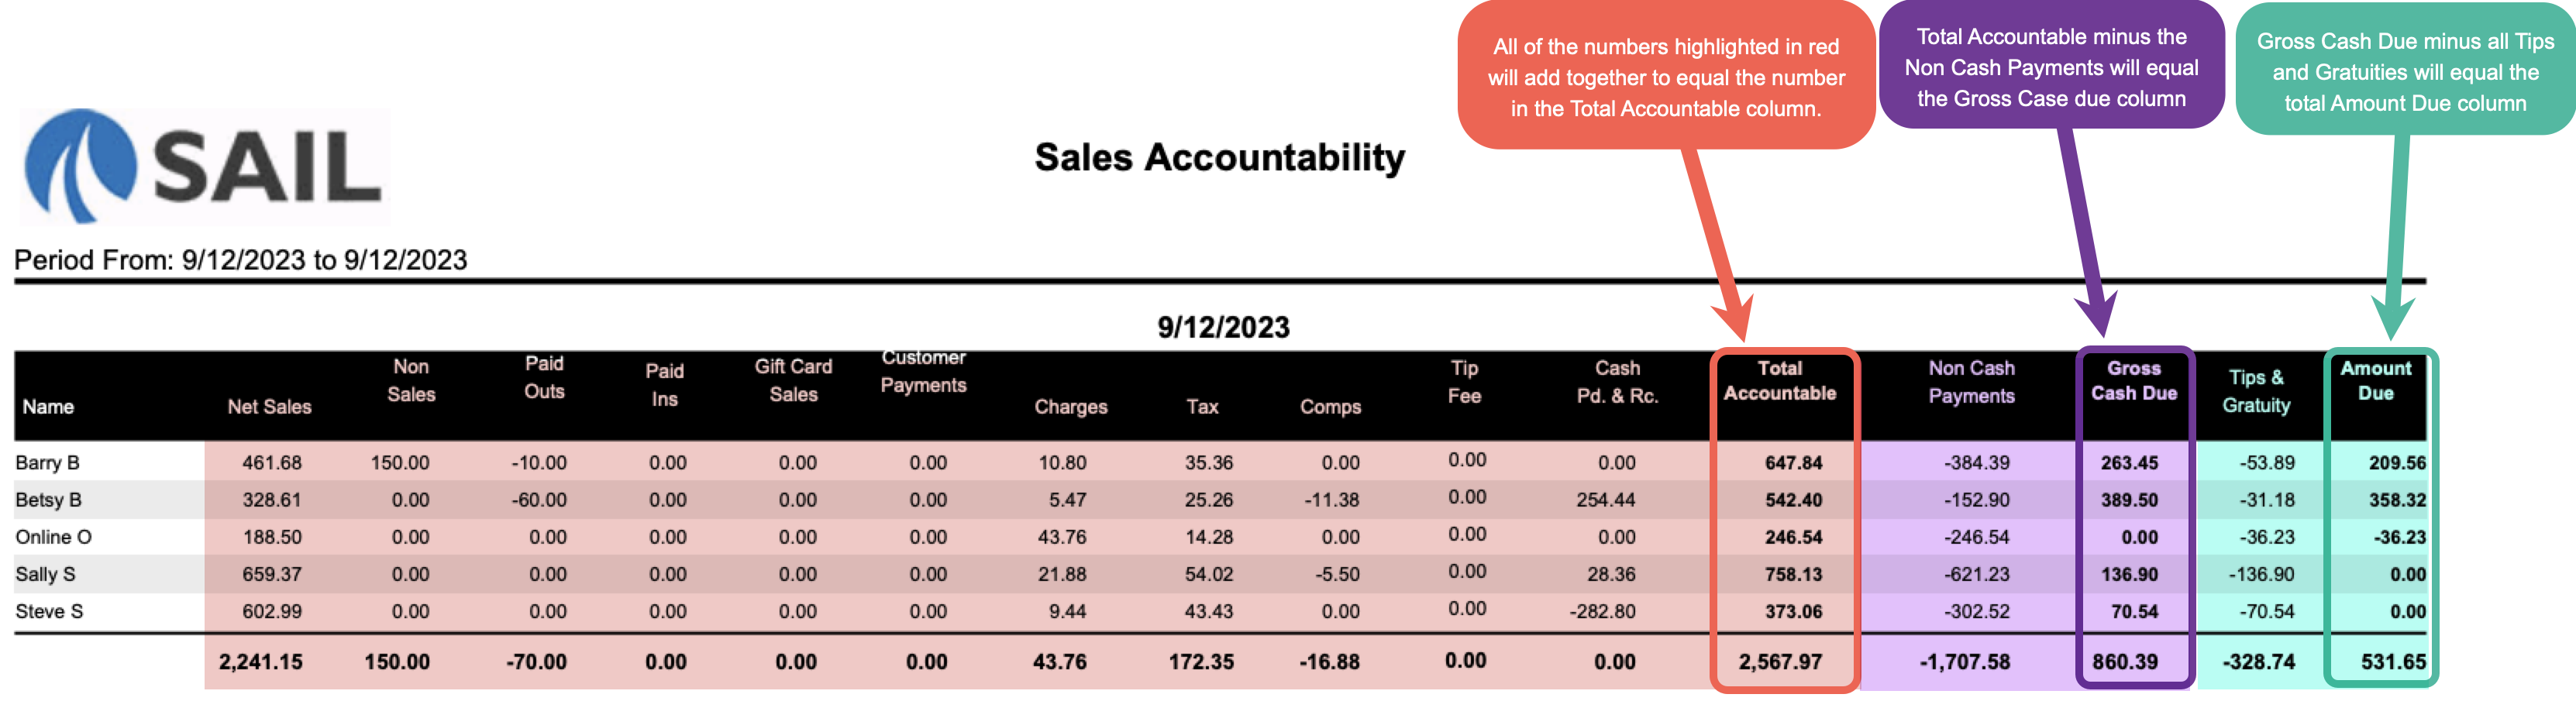Image resolution: width=2576 pixels, height=708 pixels.
Task: Click the purple Gross Cash Due explanation callout
Action: click(2050, 68)
